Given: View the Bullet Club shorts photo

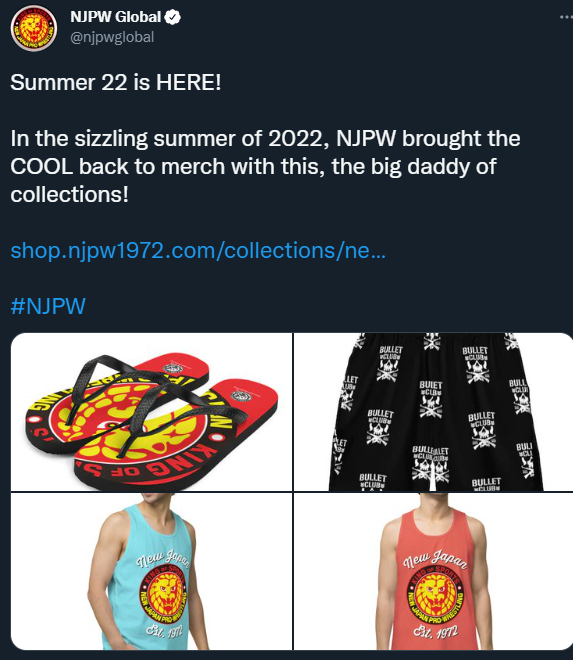Looking at the screenshot, I should [433, 412].
